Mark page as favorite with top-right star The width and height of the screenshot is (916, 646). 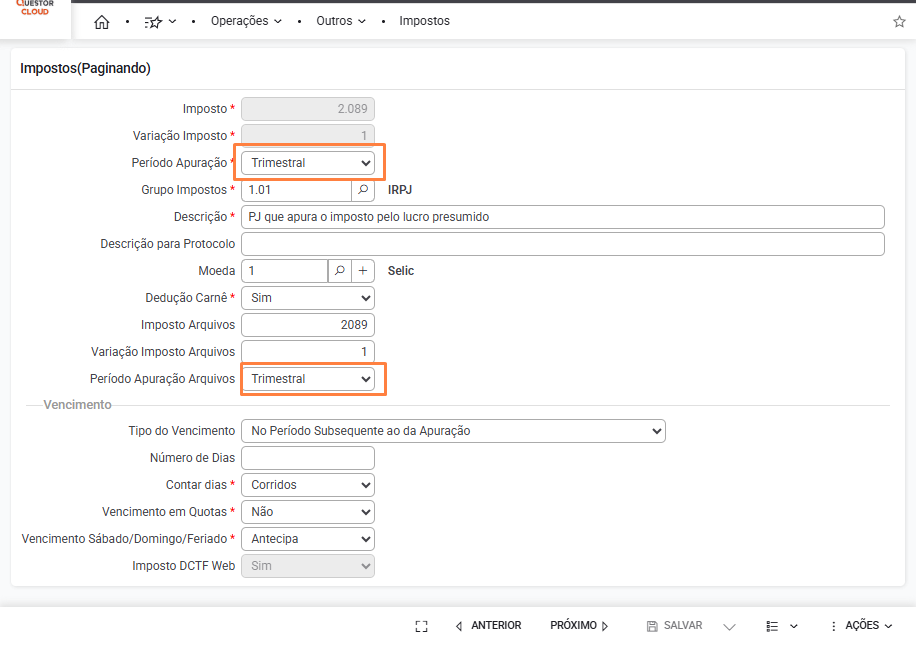[x=898, y=21]
